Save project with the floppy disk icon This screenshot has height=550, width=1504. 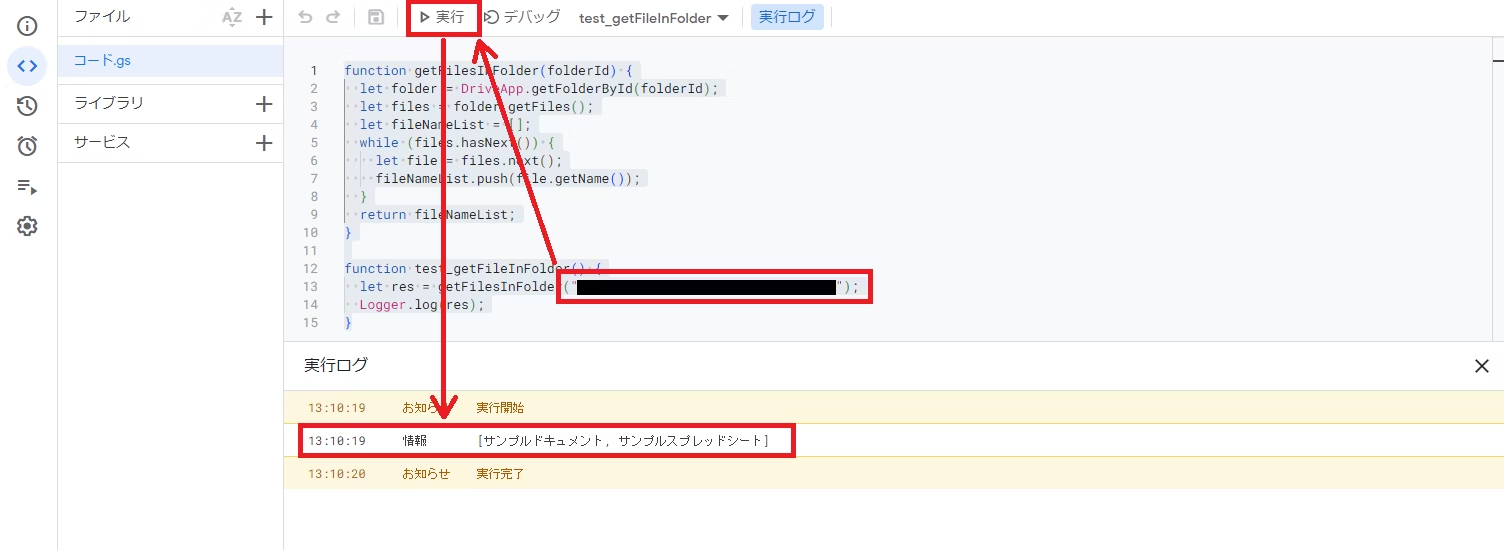[x=376, y=17]
